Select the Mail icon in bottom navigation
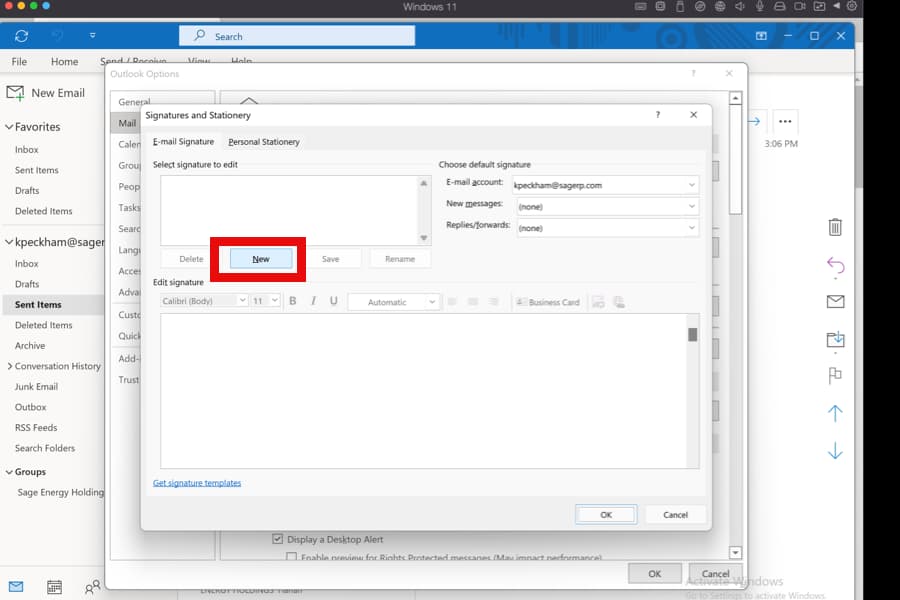900x600 pixels. click(16, 587)
